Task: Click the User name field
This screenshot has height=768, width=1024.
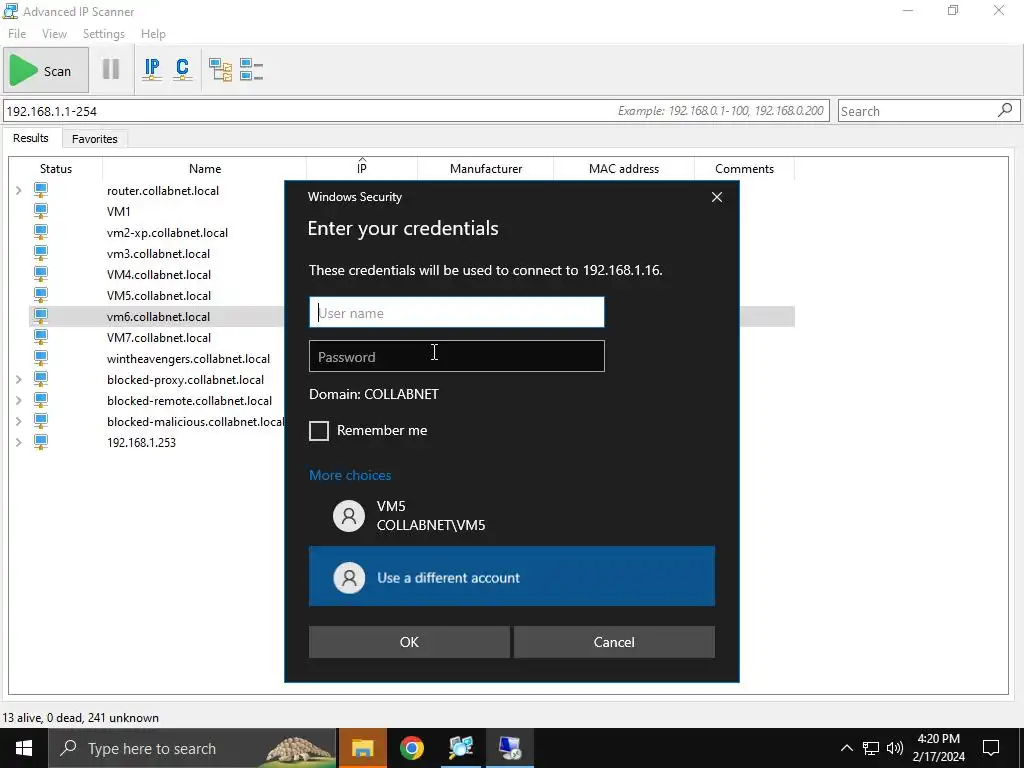Action: pyautogui.click(x=456, y=312)
